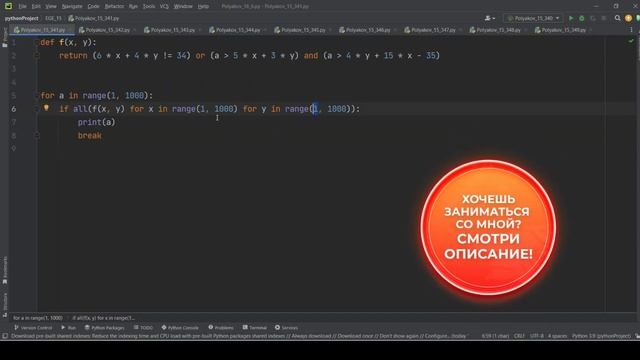Open the File menu
Viewport: 640px width, 360px height.
tap(22, 6)
